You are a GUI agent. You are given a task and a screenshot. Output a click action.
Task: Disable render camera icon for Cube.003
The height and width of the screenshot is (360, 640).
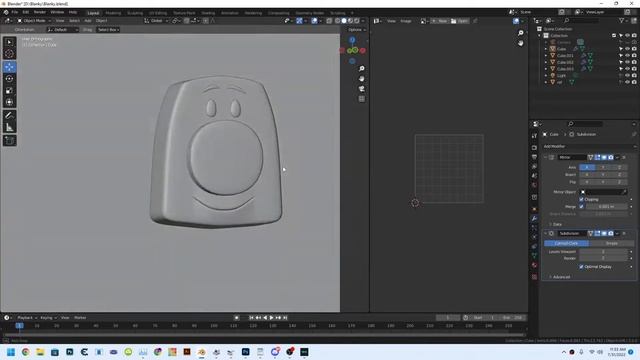coord(634,69)
